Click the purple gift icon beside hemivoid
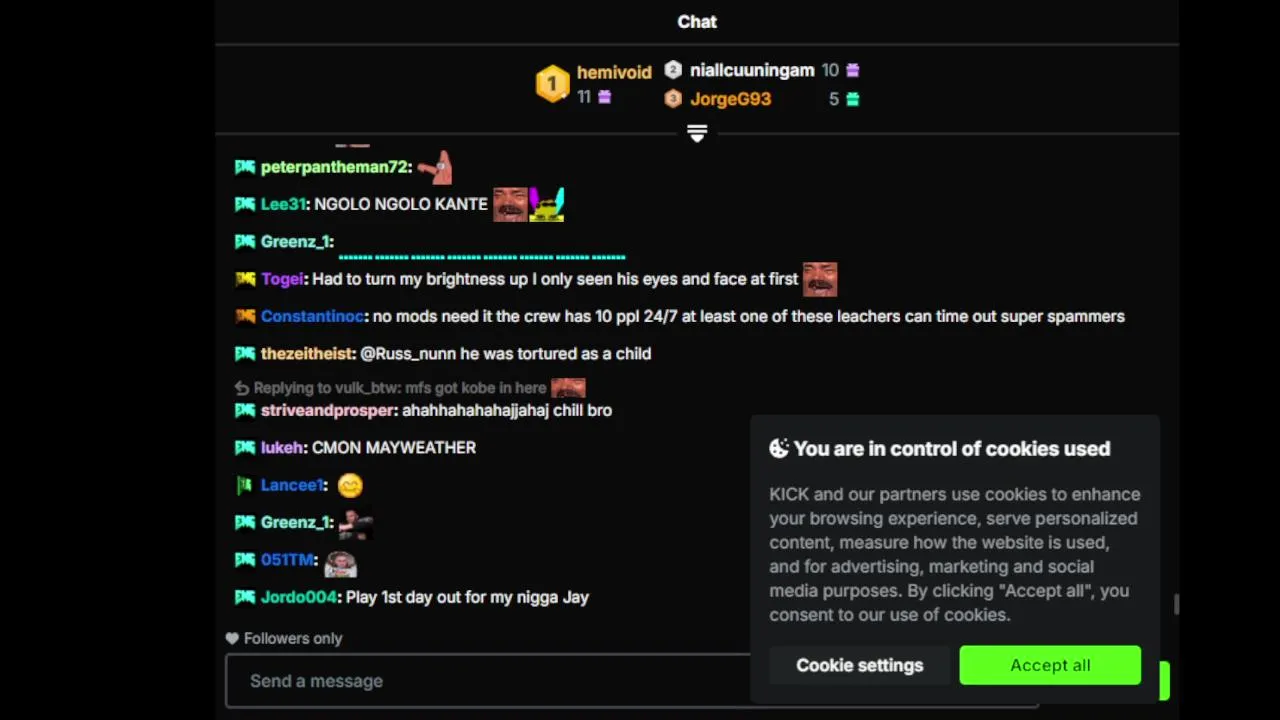This screenshot has width=1280, height=720. click(604, 97)
